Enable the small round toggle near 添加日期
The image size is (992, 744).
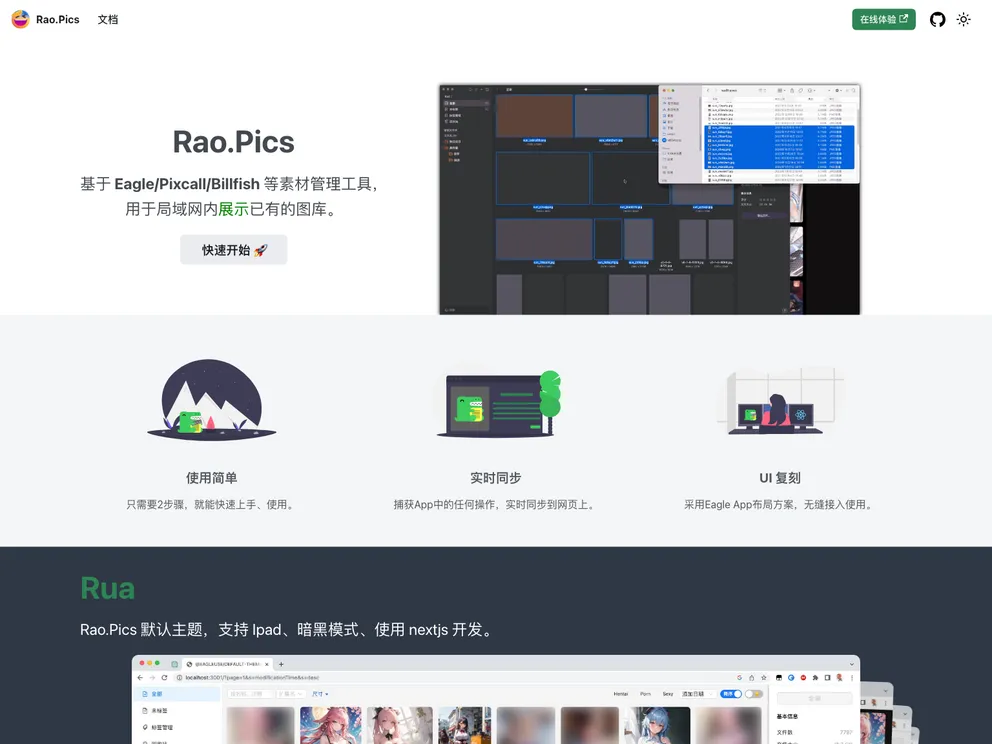(752, 694)
